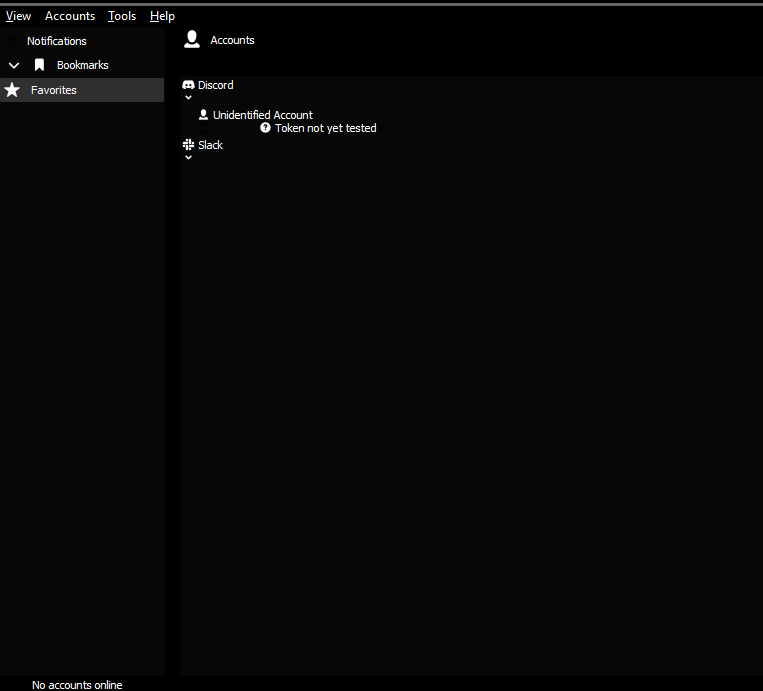Click the Discord logo icon
The image size is (763, 691).
[x=188, y=85]
